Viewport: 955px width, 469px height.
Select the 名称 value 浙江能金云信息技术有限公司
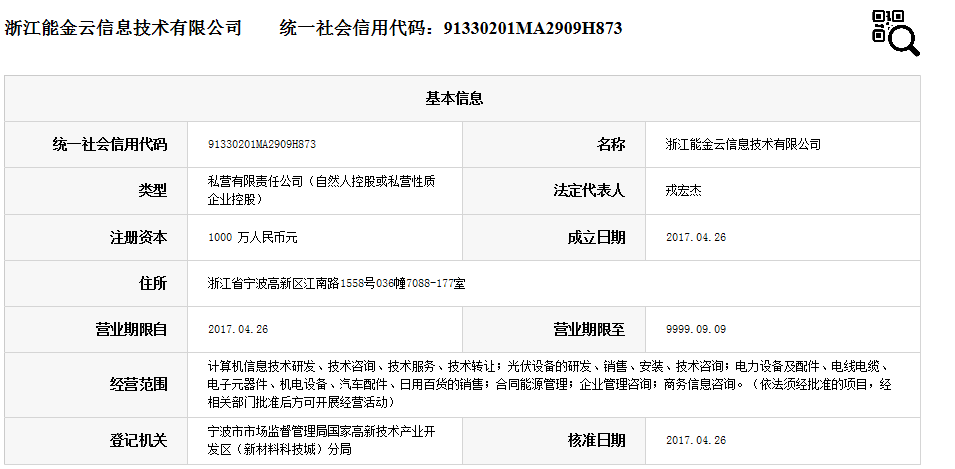click(x=743, y=144)
